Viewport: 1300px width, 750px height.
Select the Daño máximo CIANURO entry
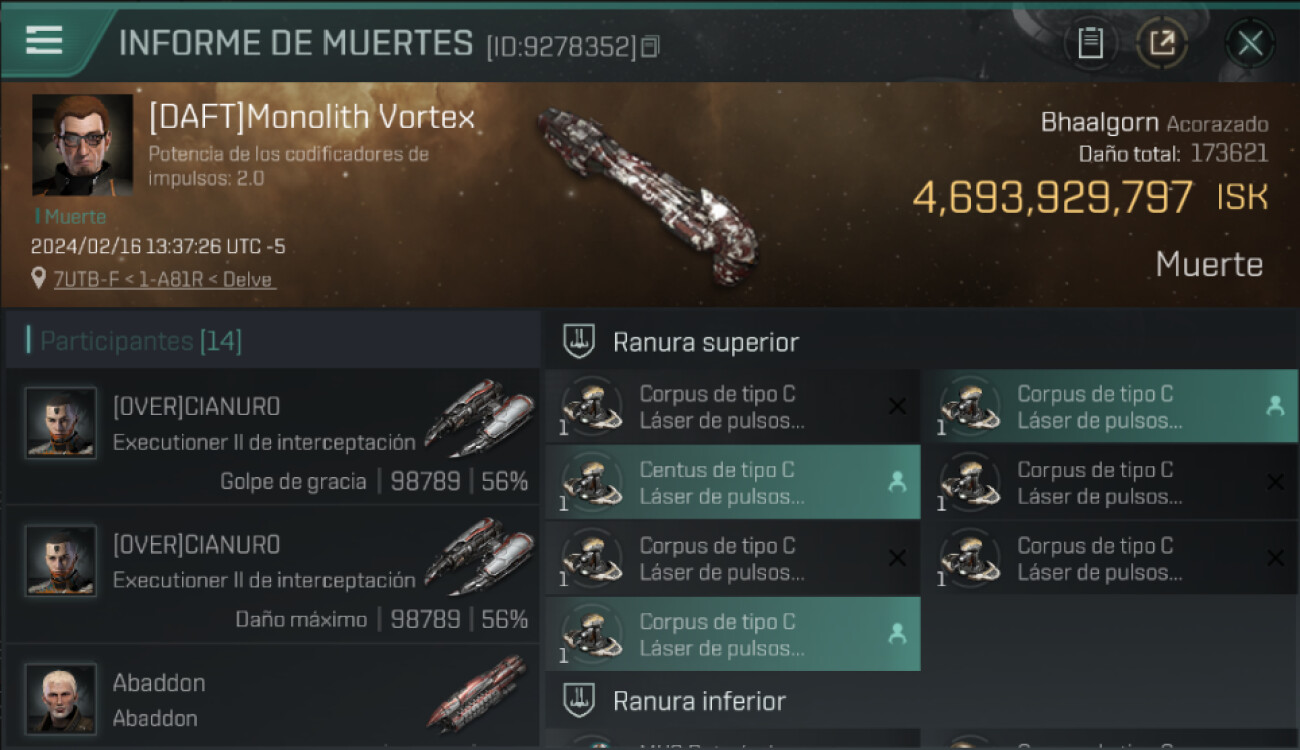pos(273,574)
